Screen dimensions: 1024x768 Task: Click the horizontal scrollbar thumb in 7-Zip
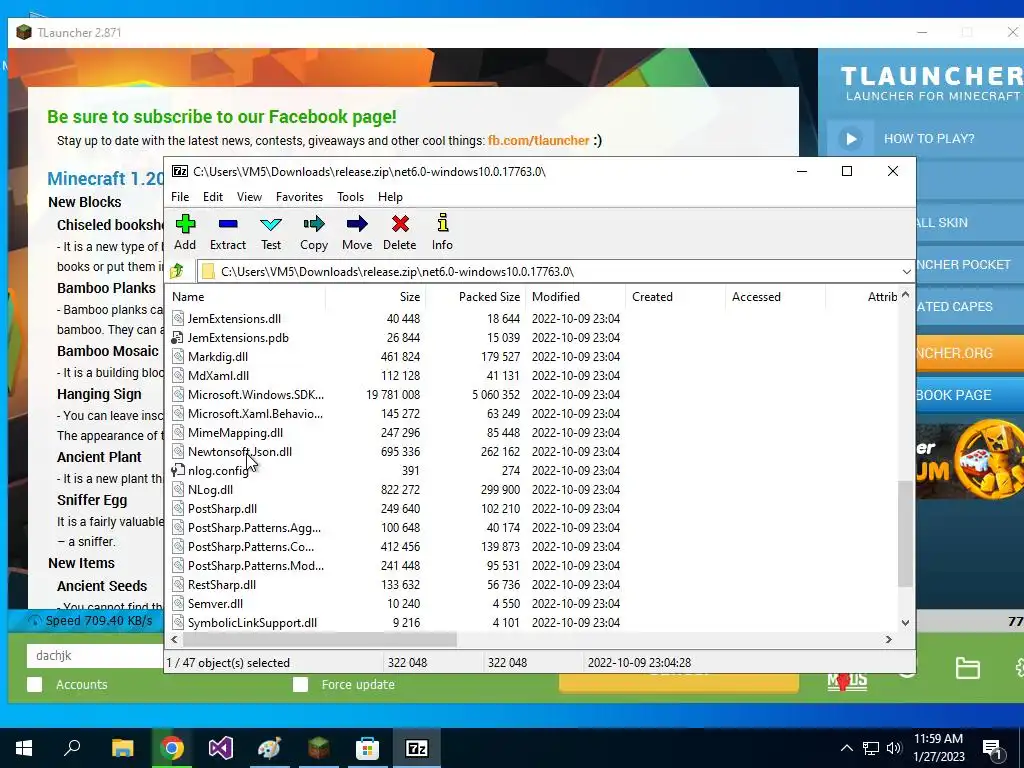click(x=319, y=639)
